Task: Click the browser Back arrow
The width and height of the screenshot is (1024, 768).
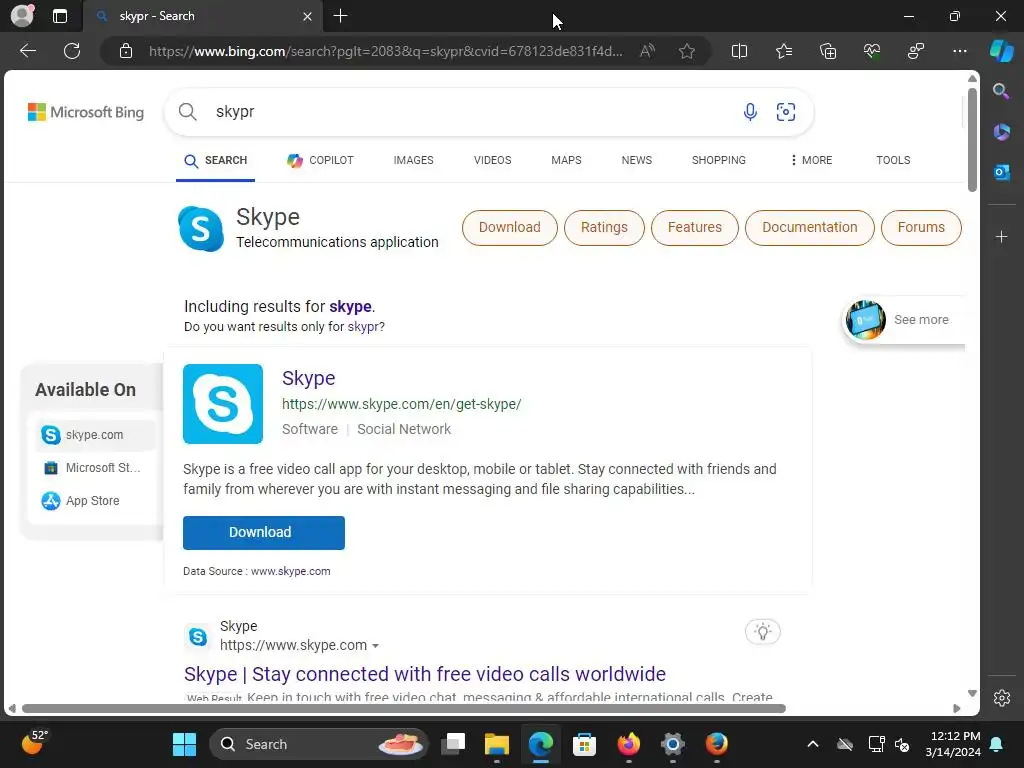Action: (x=27, y=51)
